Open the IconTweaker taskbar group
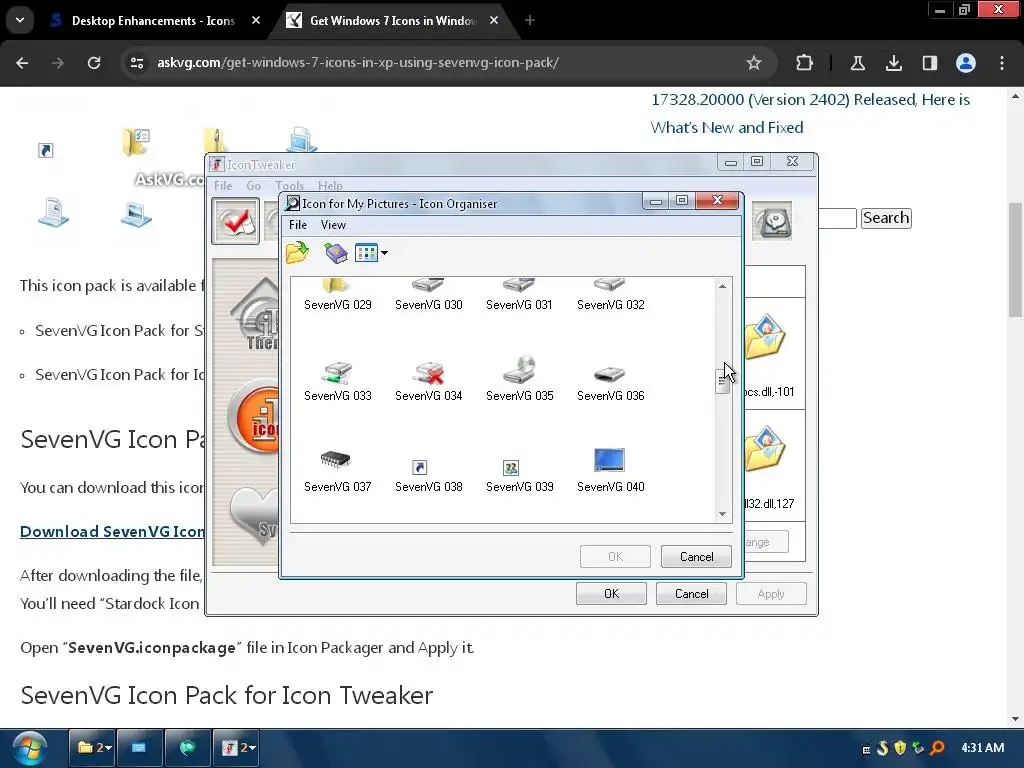 236,748
